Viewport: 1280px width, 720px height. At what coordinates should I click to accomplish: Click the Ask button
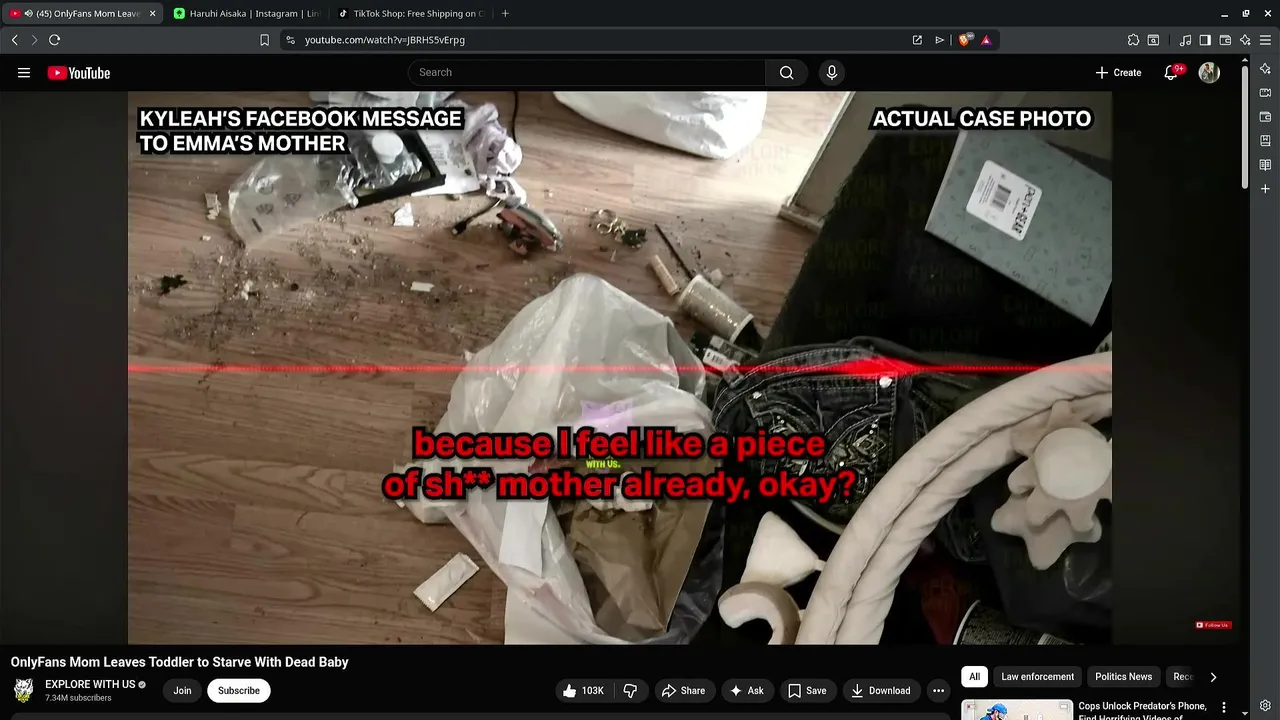747,690
